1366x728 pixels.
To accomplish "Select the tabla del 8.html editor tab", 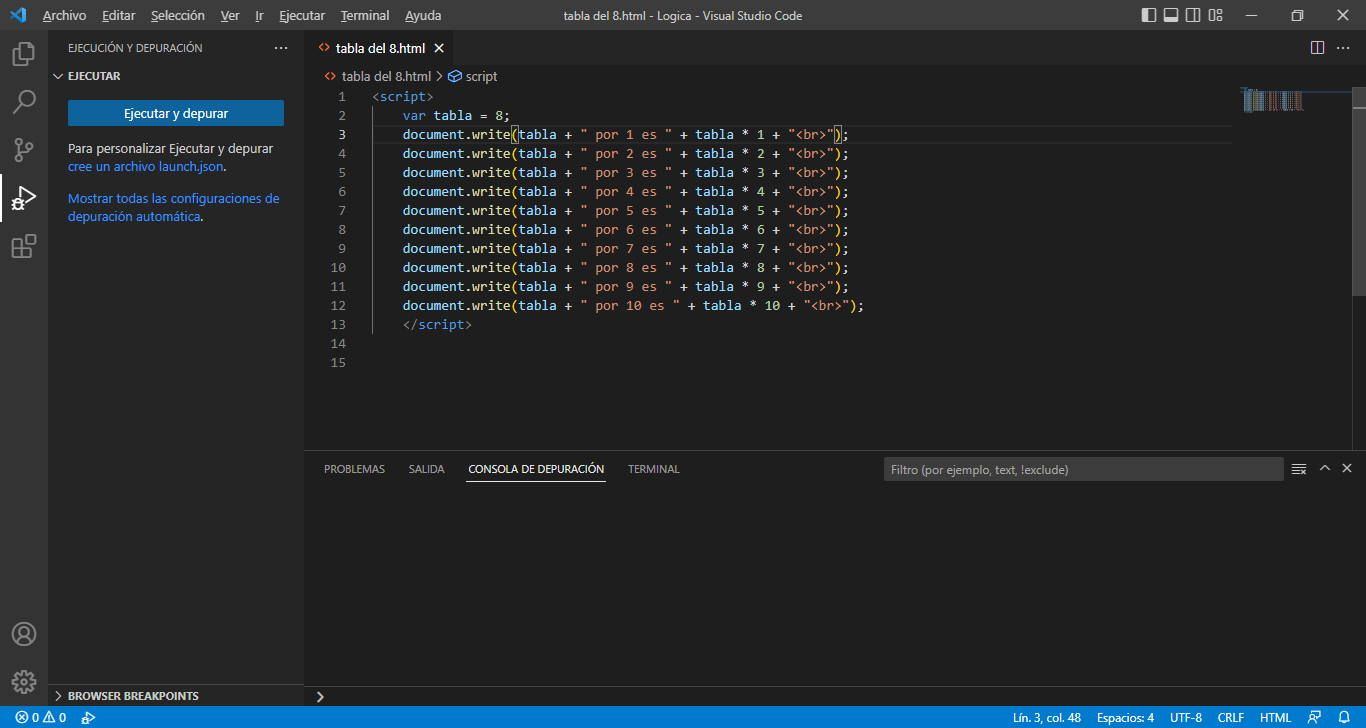I will pos(380,48).
